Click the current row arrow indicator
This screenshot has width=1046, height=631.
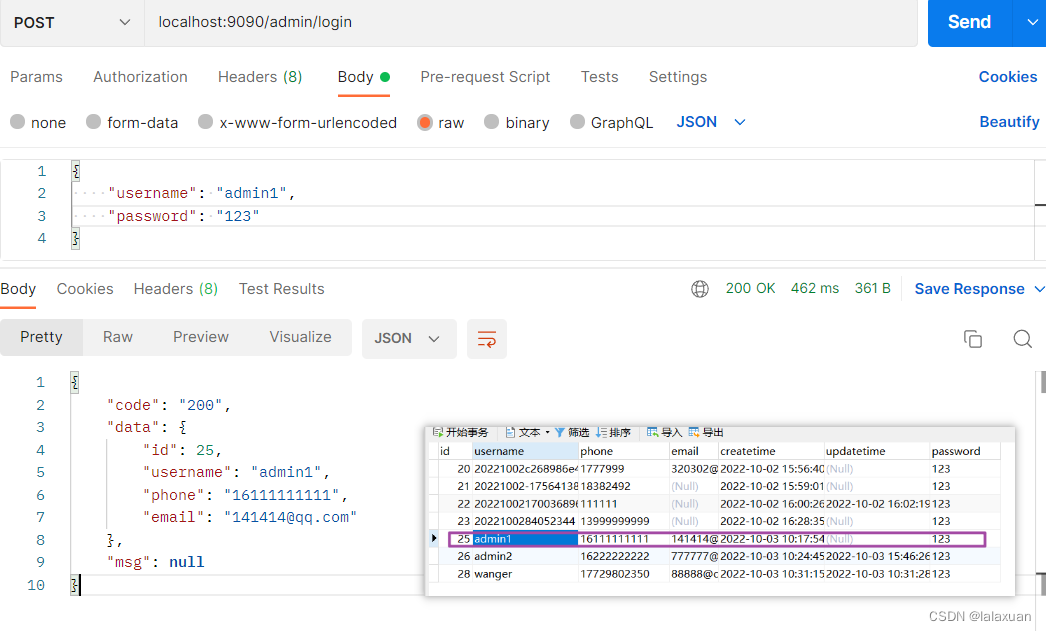(x=434, y=538)
